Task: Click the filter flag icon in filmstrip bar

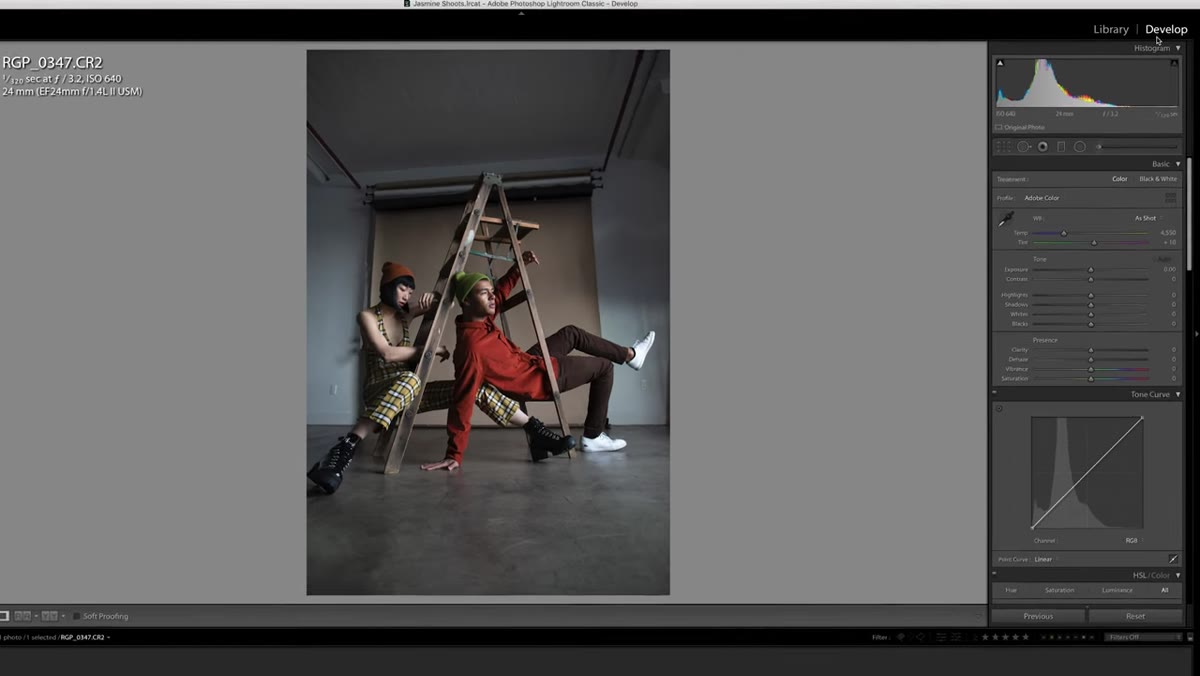Action: point(901,637)
